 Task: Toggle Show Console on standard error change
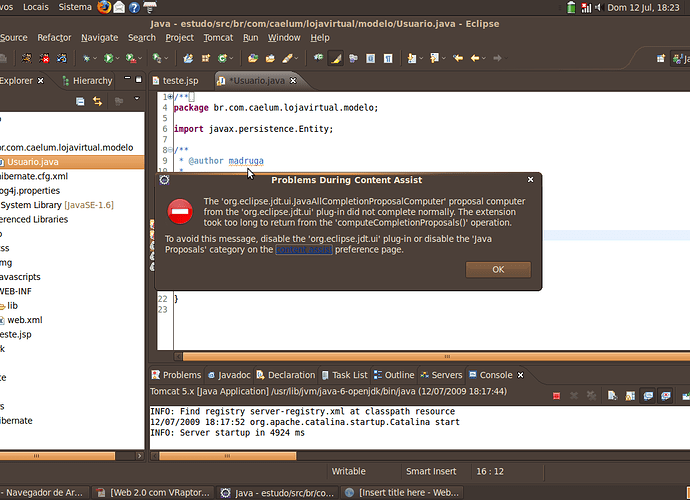(x=665, y=396)
